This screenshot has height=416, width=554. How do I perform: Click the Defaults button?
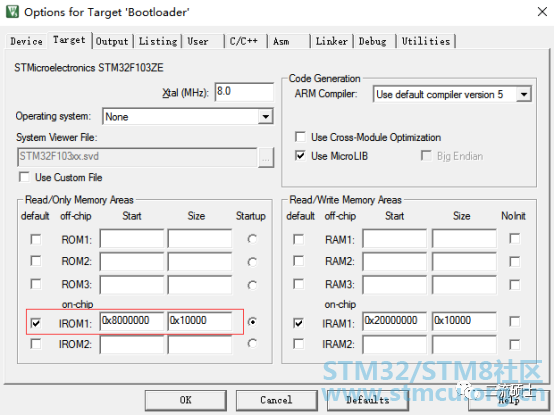click(x=368, y=400)
